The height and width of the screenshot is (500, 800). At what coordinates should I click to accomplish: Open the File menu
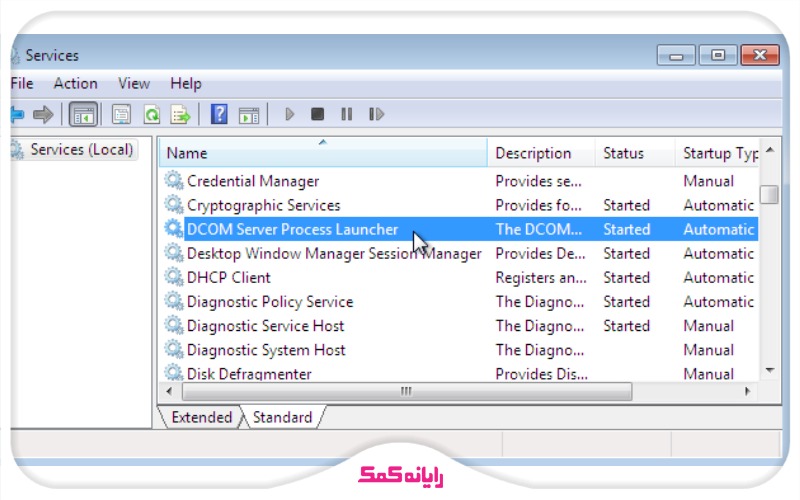click(21, 84)
